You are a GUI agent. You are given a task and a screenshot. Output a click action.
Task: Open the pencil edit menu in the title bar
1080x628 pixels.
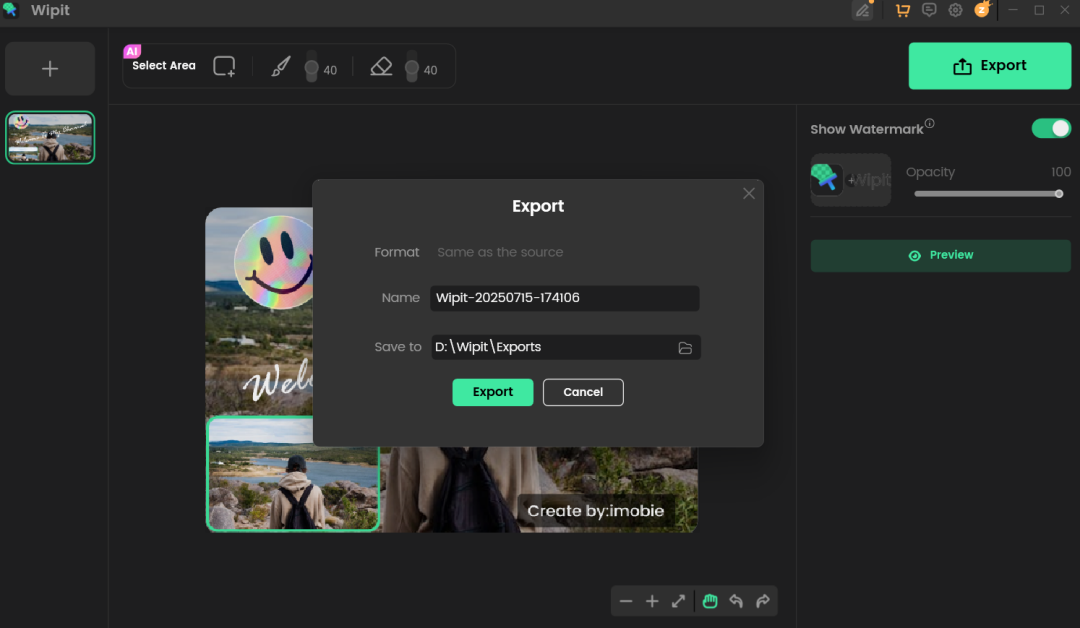[863, 10]
